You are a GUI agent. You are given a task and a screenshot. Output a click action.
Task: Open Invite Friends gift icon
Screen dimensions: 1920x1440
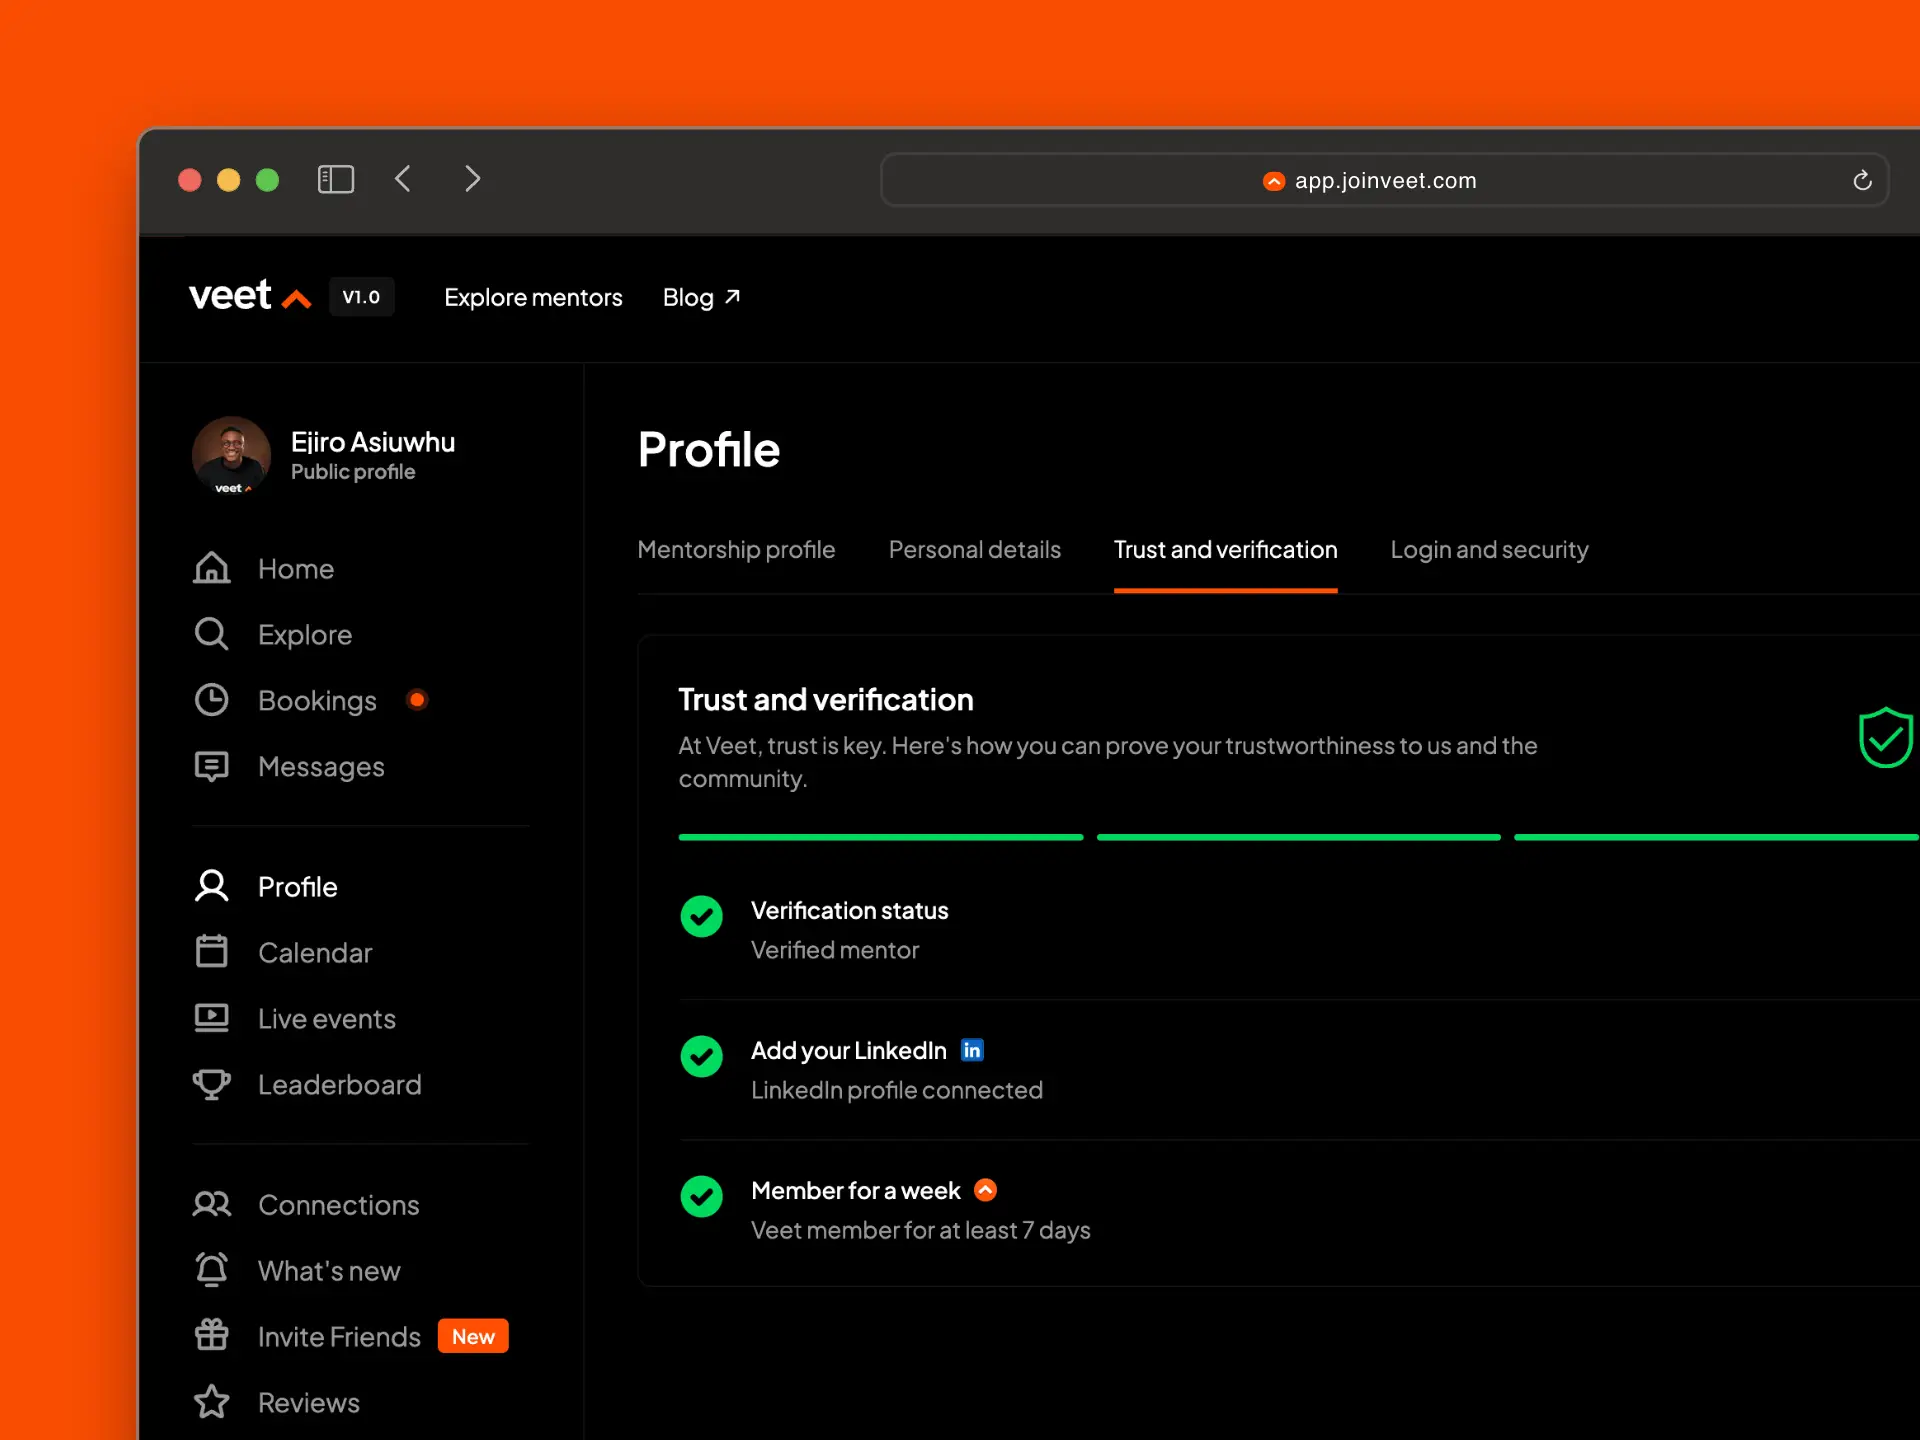[211, 1336]
